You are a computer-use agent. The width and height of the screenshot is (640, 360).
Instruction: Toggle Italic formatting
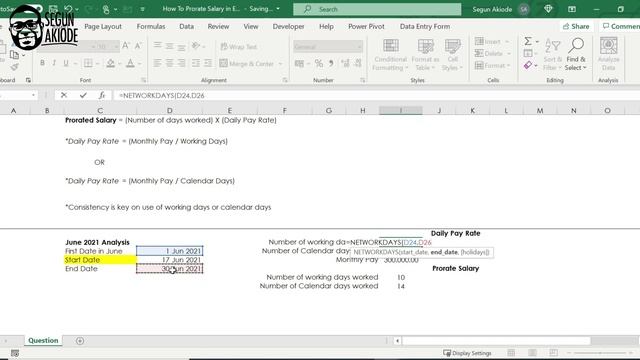coord(54,63)
